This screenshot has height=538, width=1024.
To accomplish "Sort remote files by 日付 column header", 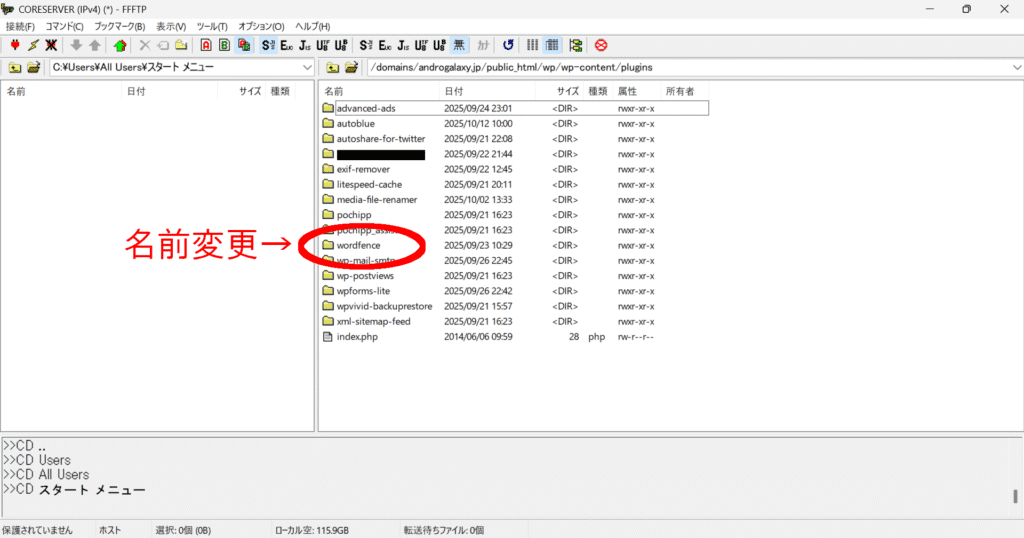I will (454, 91).
